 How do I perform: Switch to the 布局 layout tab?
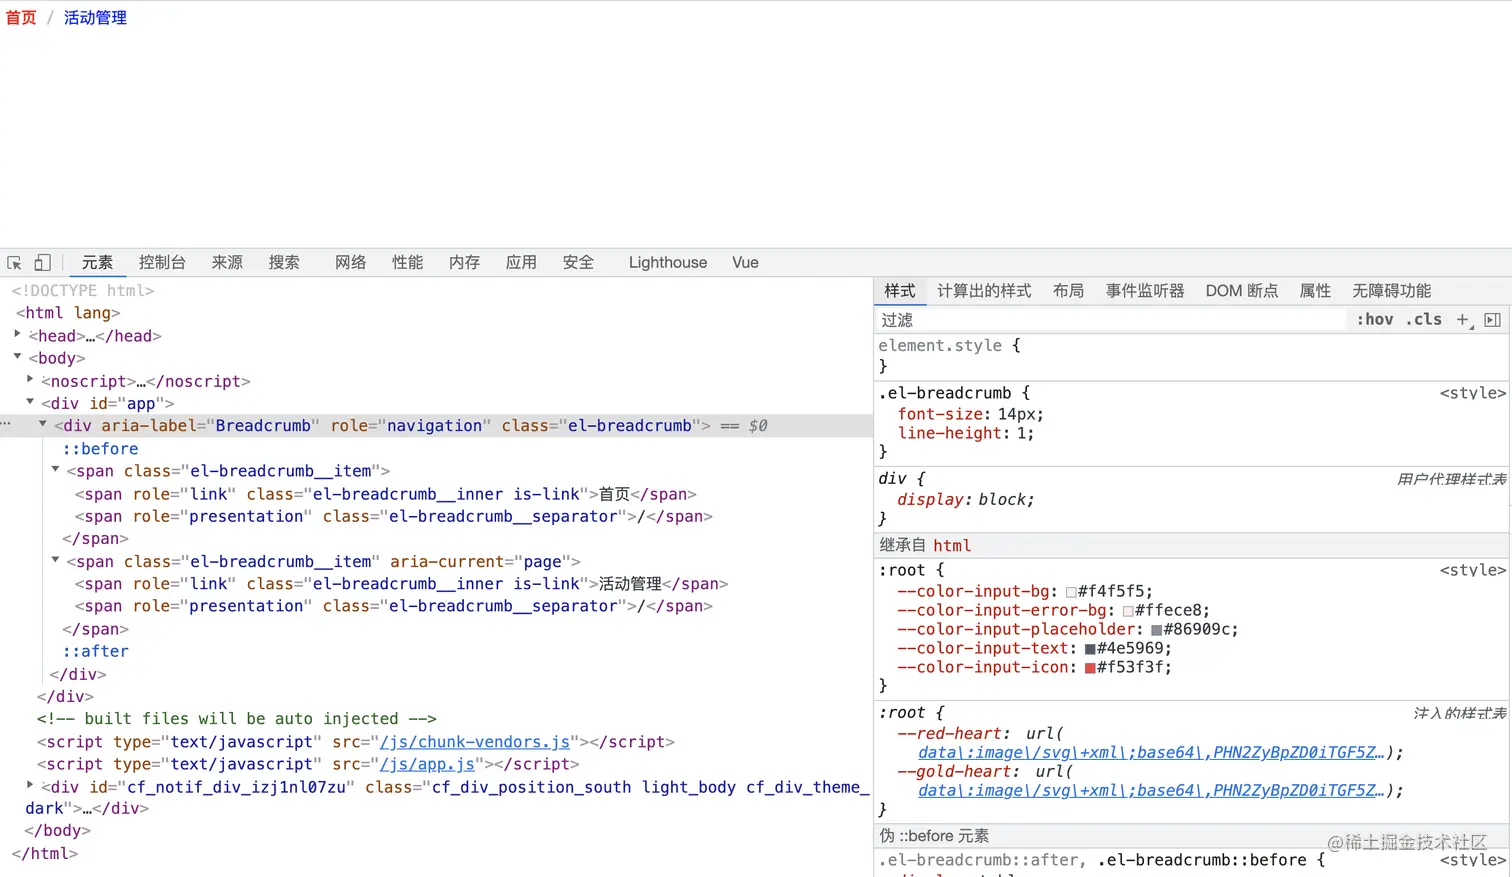(1068, 291)
